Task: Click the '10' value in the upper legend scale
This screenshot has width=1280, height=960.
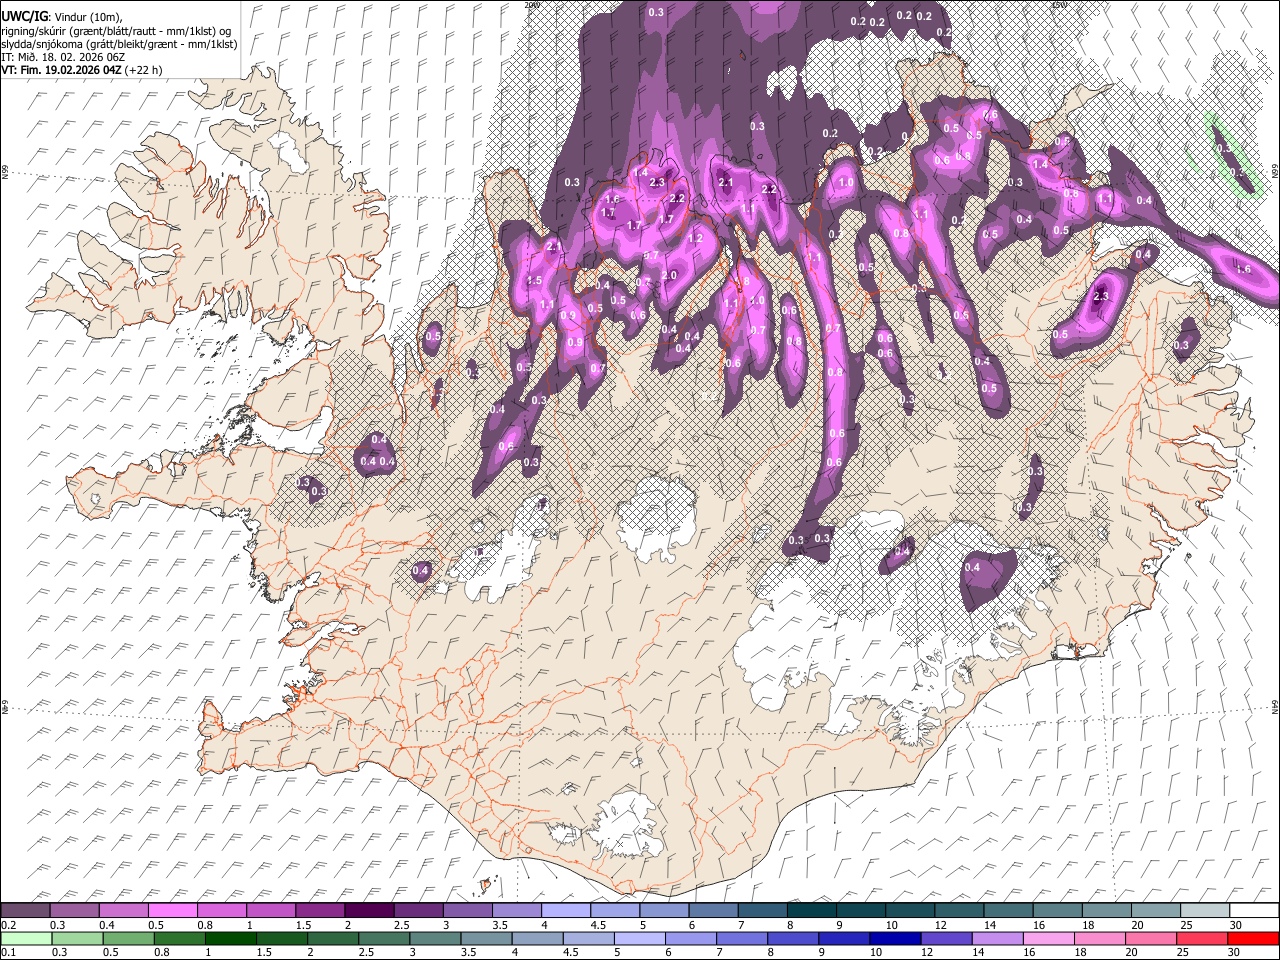Action: pyautogui.click(x=891, y=925)
